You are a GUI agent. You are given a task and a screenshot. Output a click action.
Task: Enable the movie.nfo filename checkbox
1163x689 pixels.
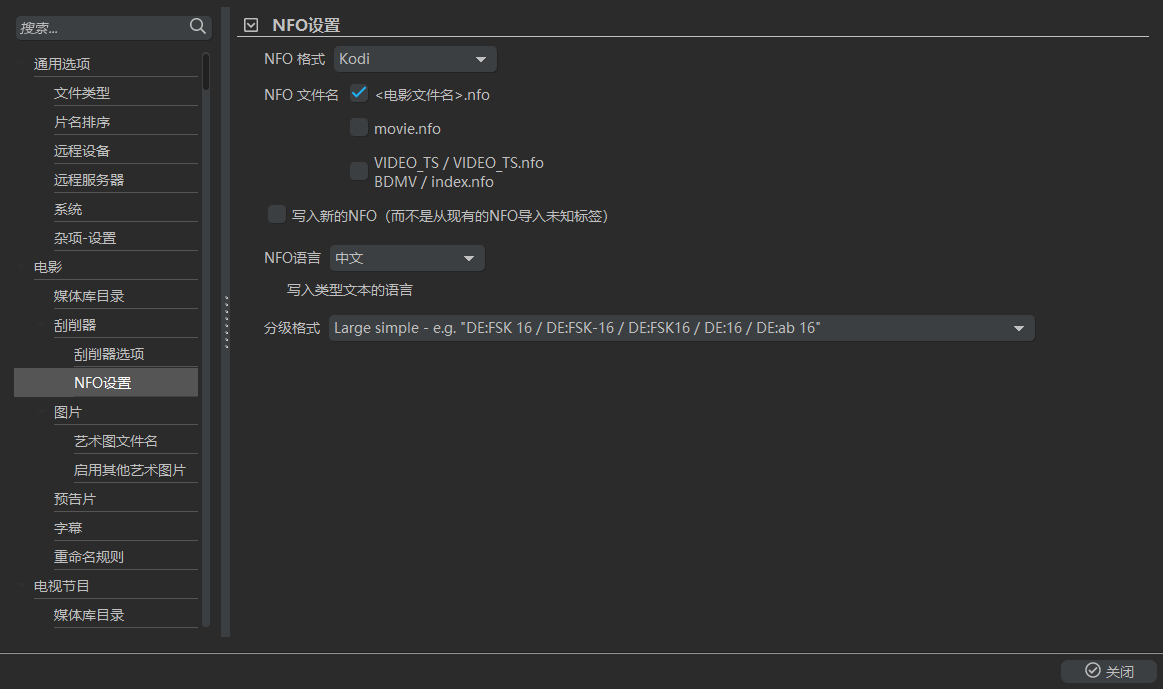click(359, 127)
